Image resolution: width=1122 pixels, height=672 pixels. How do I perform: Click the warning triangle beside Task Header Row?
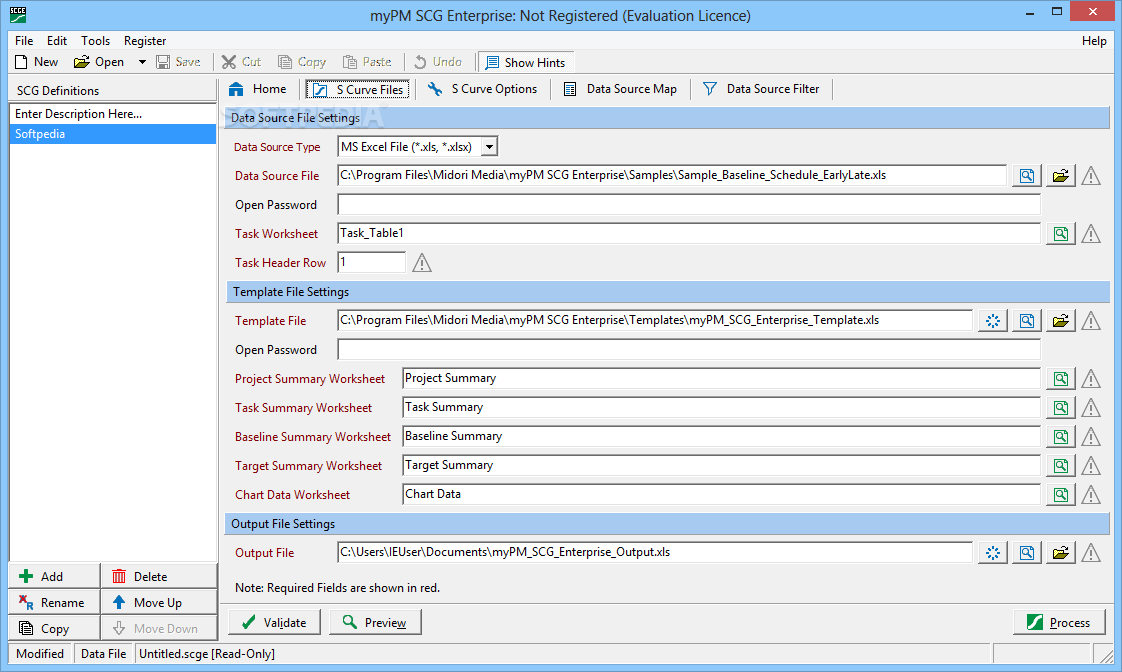coord(422,263)
